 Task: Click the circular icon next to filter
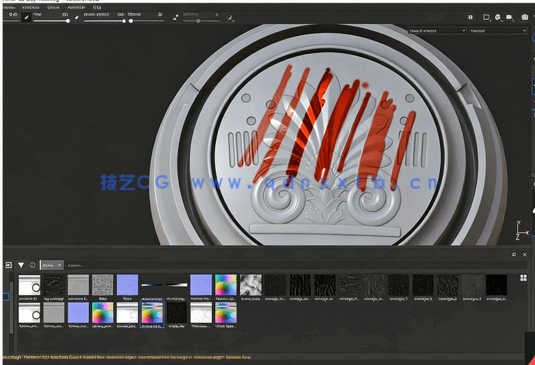coord(32,265)
